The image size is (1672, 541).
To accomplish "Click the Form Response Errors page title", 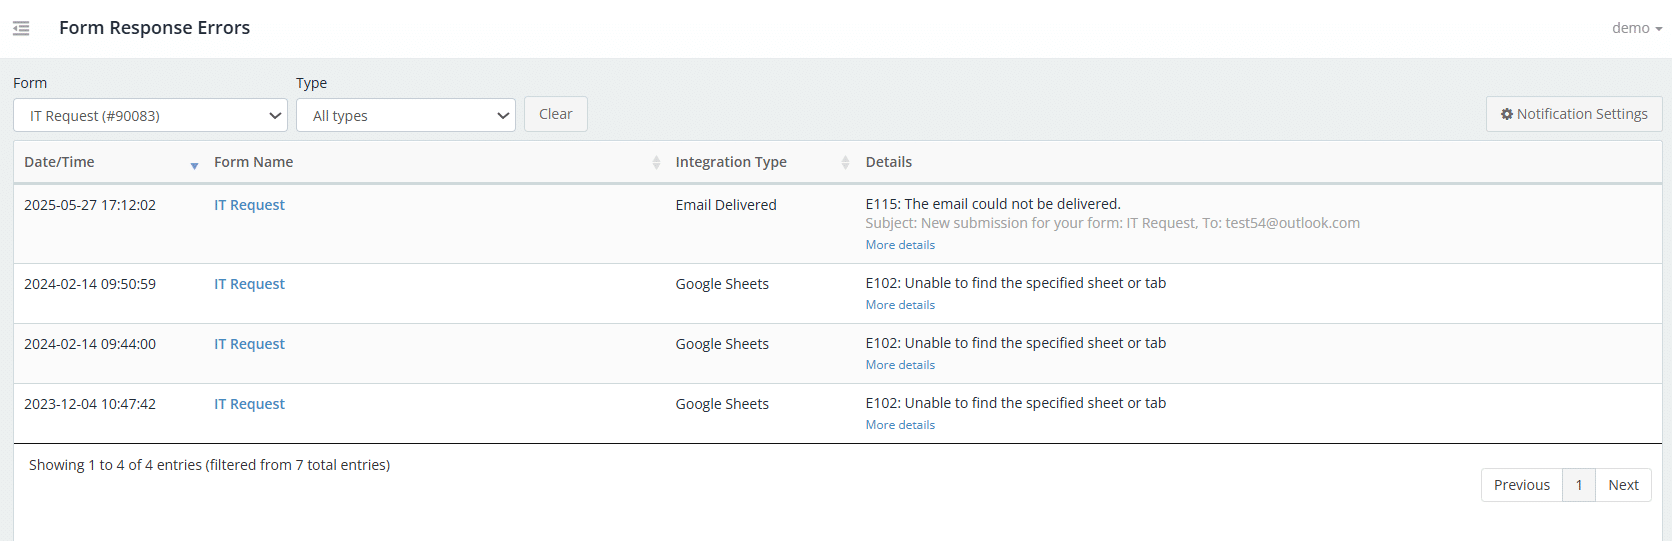I will 155,28.
